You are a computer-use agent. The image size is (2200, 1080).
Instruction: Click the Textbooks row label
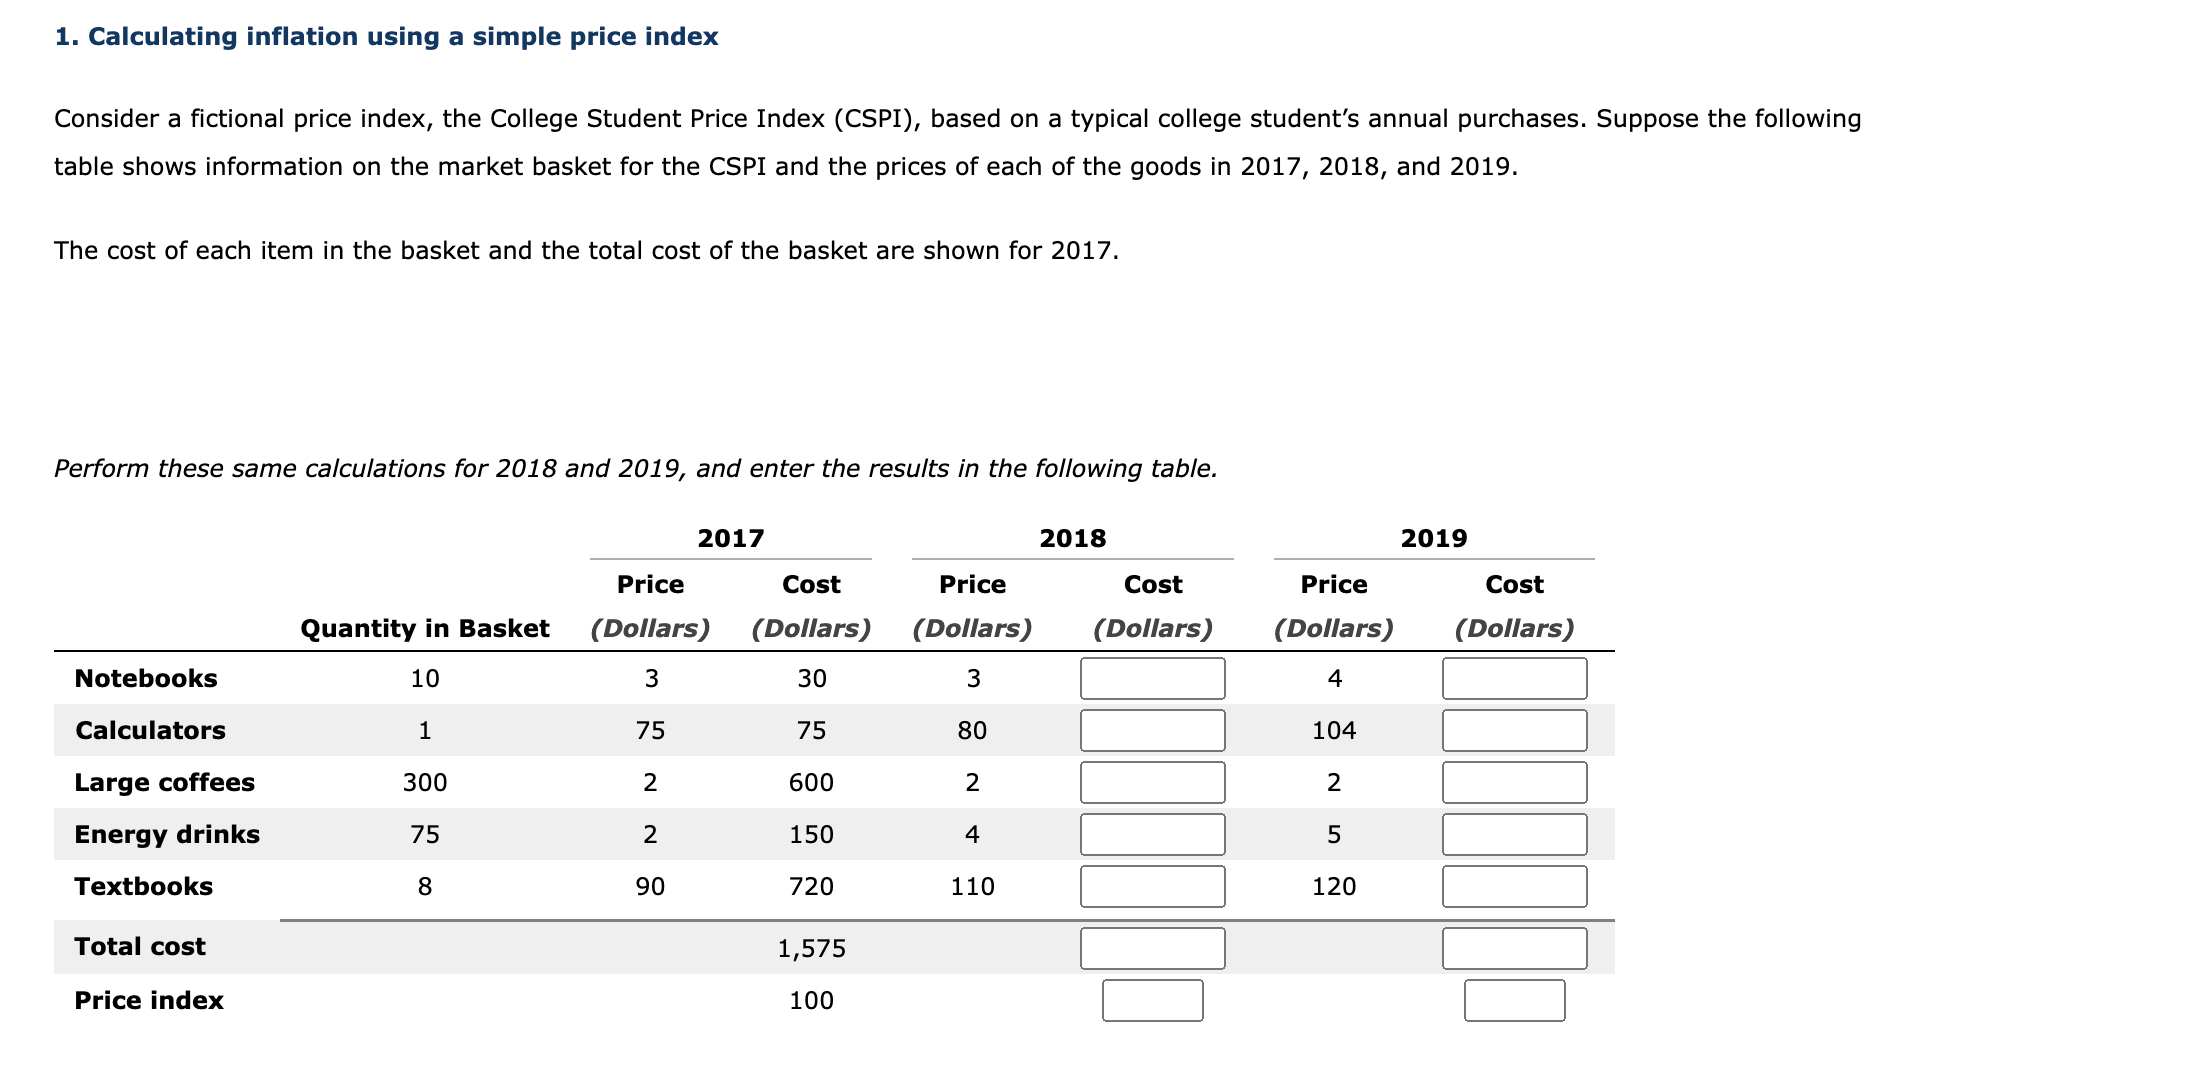point(144,886)
